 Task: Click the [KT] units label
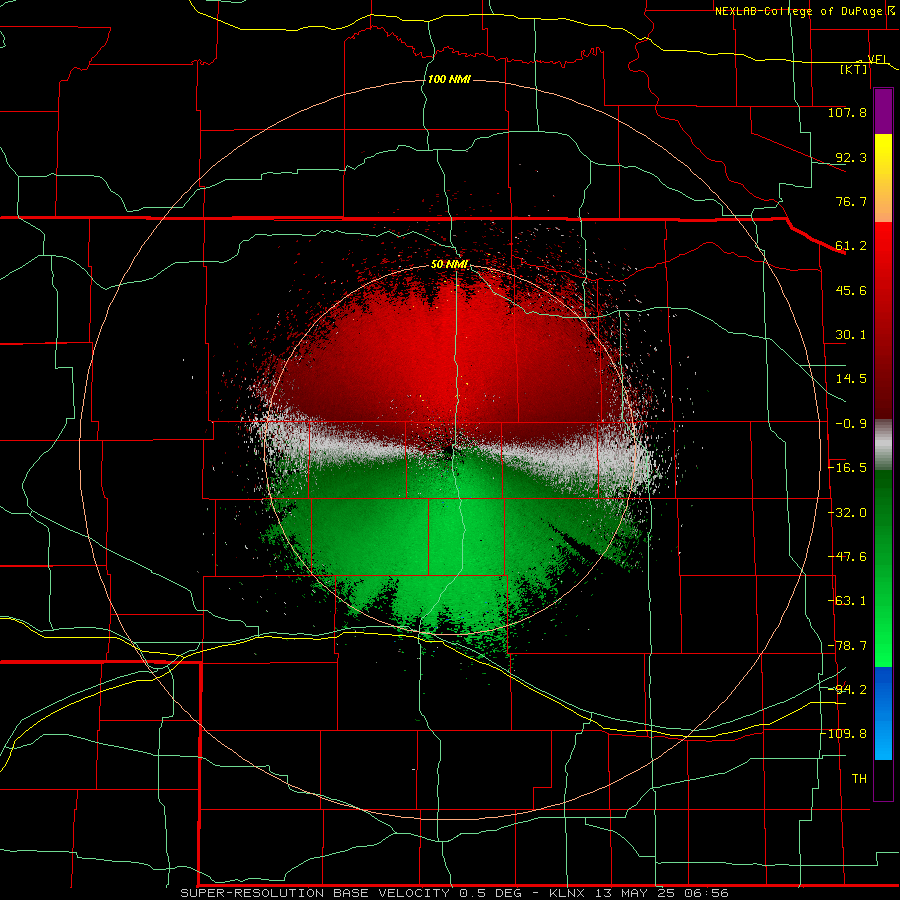click(854, 69)
